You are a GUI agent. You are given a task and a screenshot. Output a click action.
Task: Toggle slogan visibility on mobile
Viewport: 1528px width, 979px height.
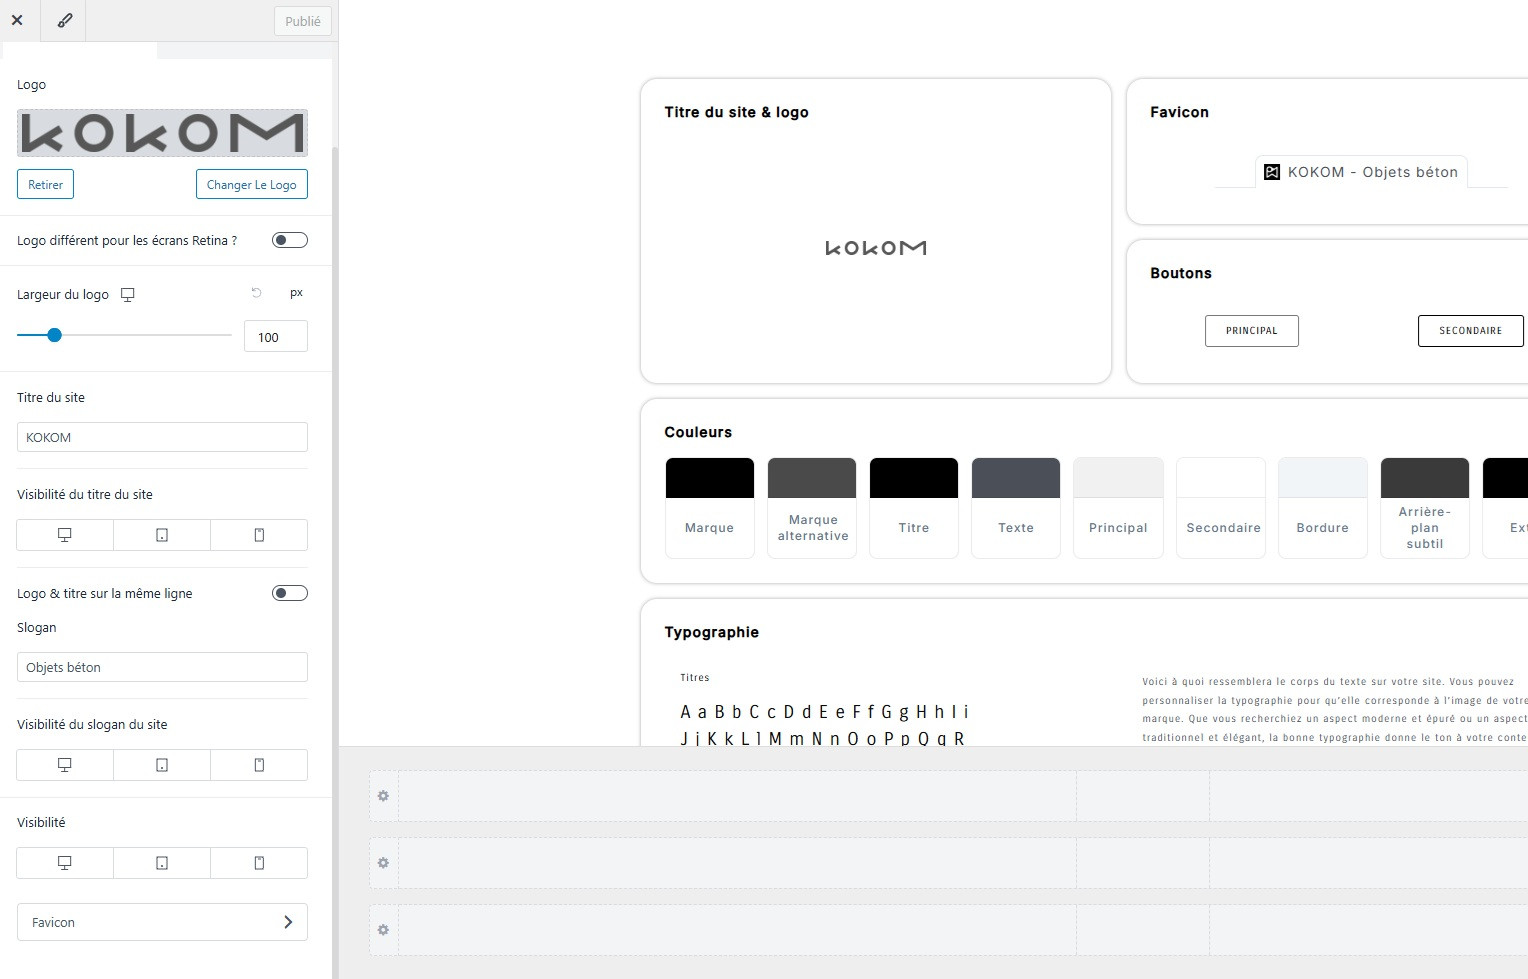259,765
